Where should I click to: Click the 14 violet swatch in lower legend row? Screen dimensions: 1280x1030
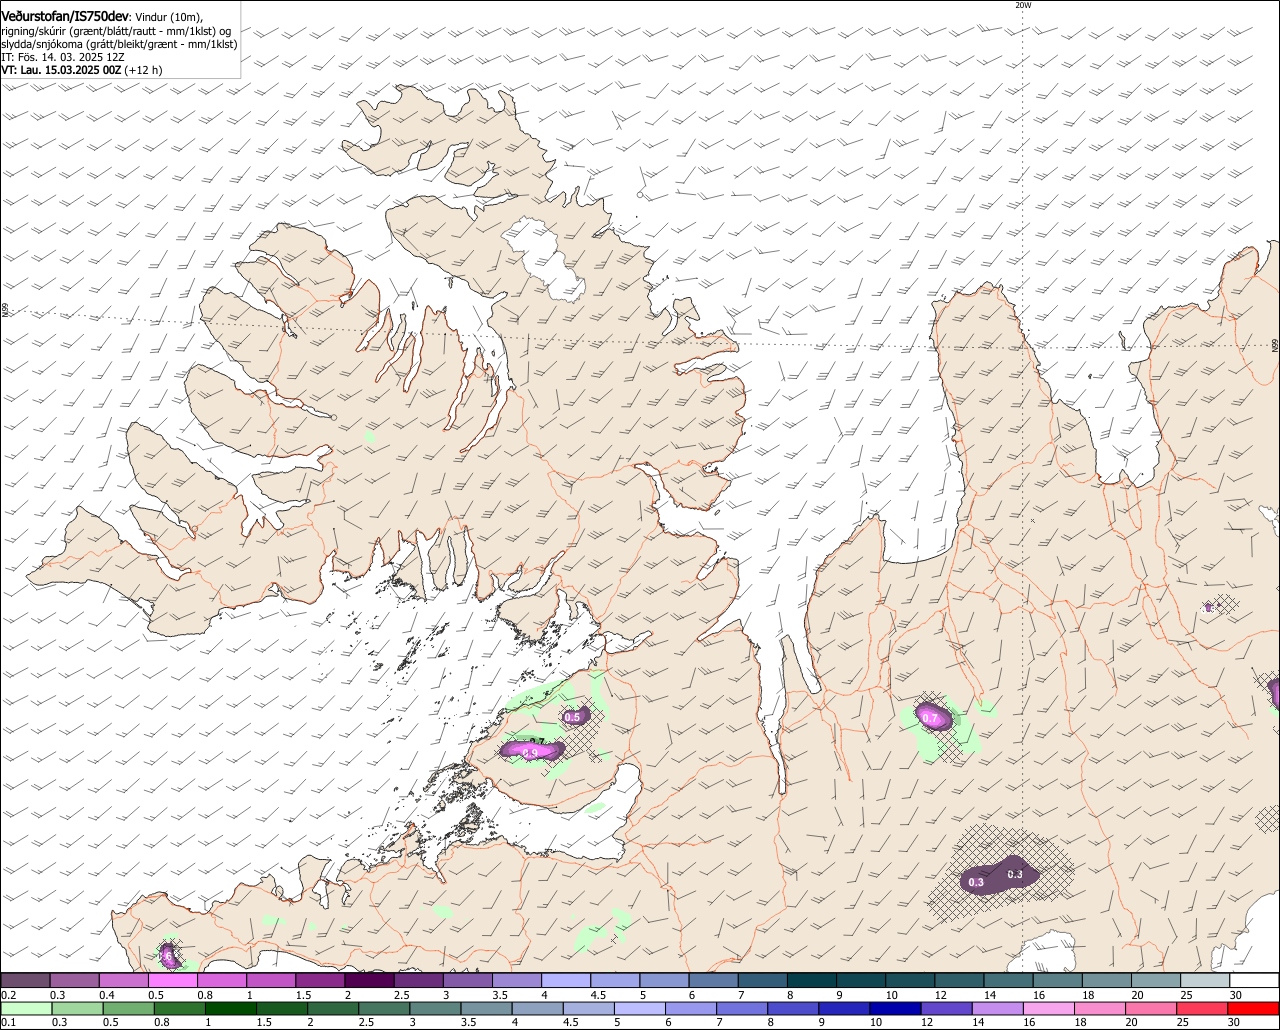pyautogui.click(x=997, y=1008)
